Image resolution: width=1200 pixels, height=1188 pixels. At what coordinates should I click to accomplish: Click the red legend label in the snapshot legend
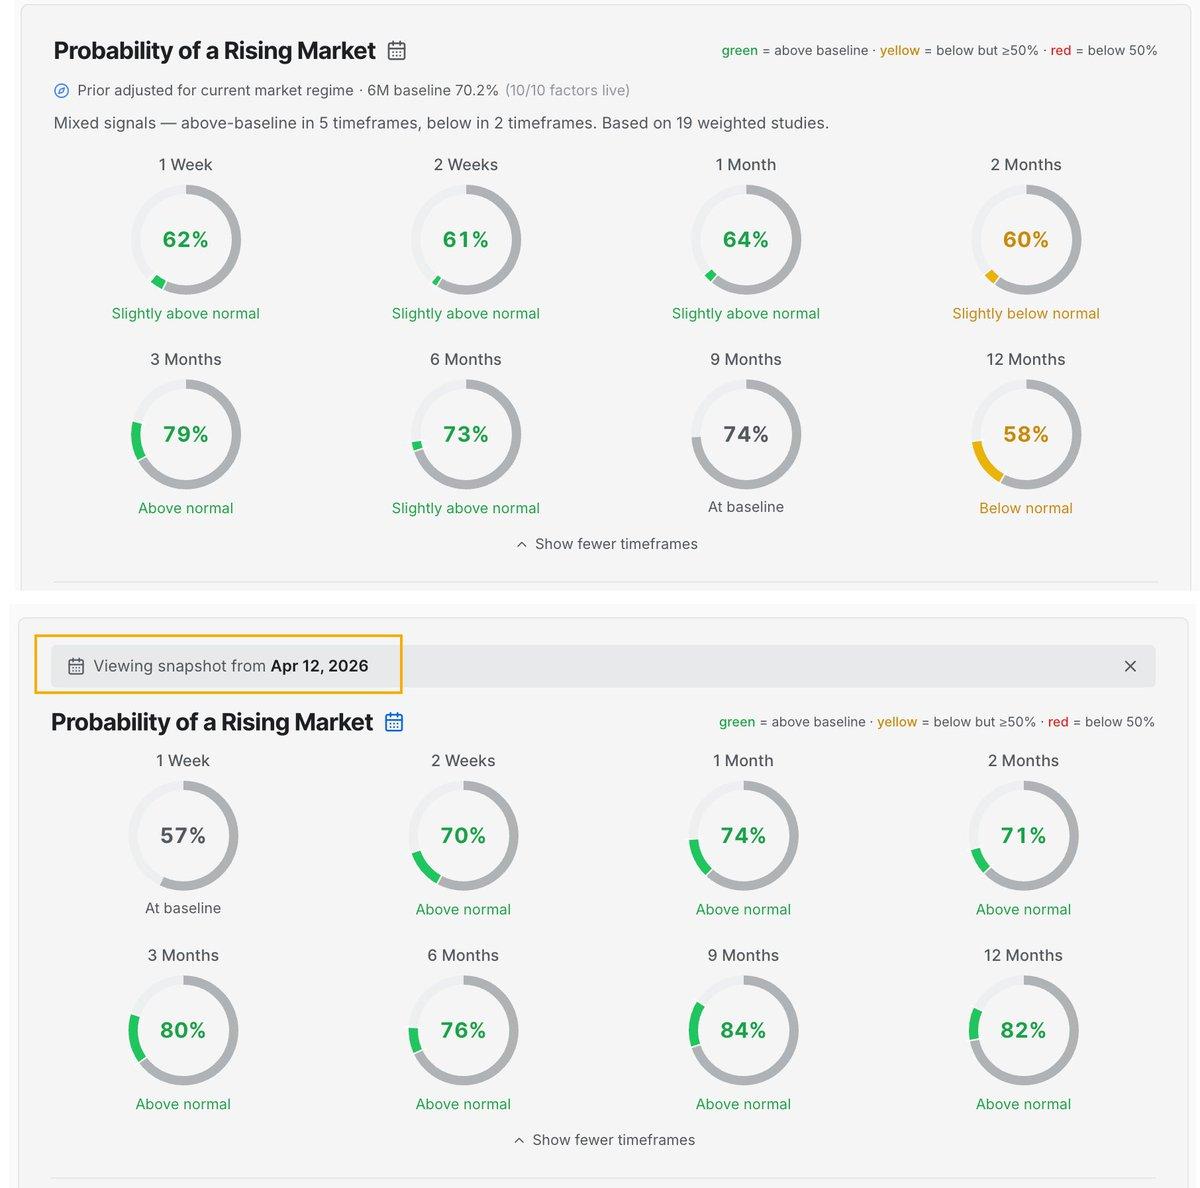point(1058,721)
